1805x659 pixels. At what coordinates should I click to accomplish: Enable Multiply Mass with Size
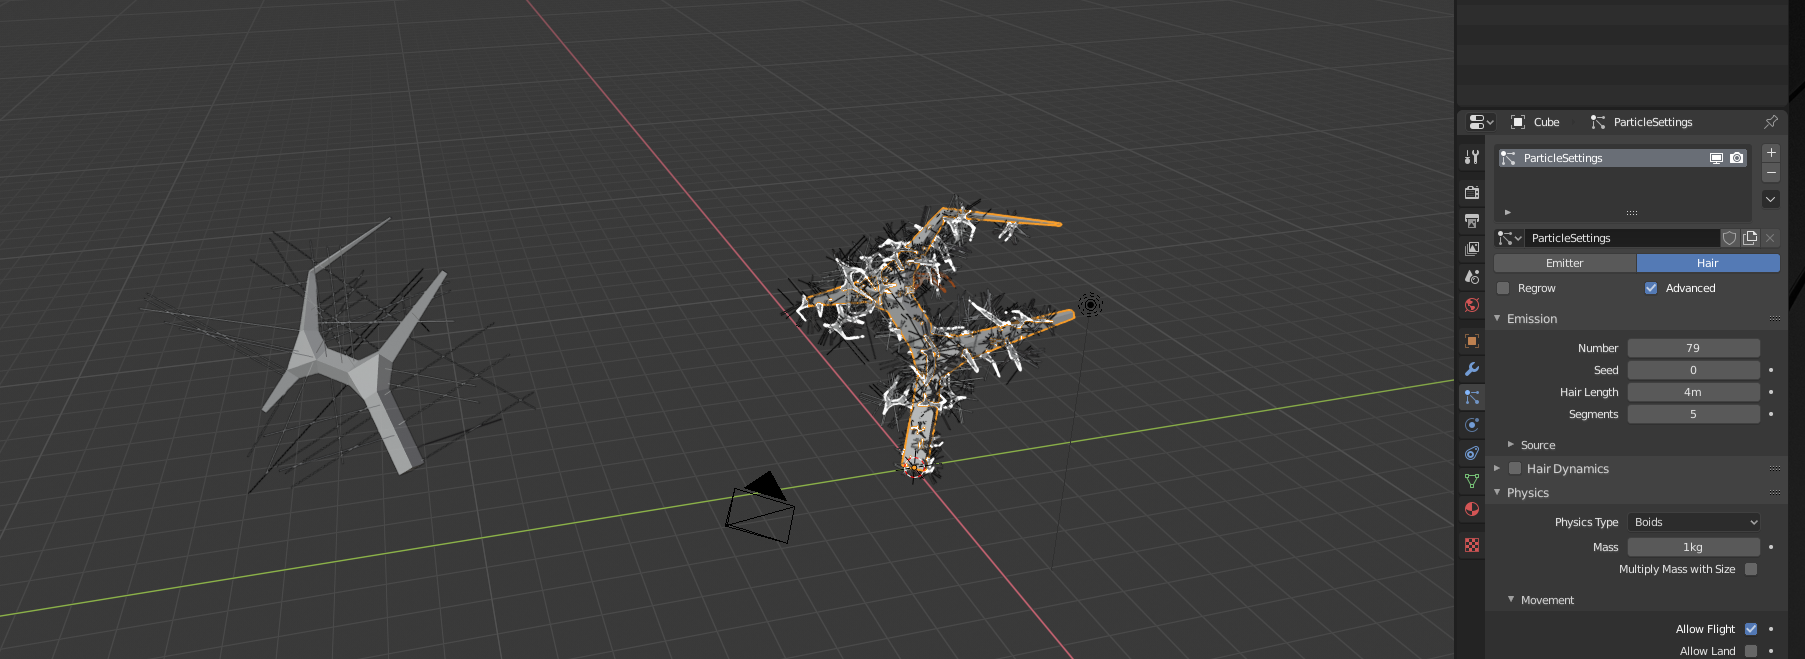click(x=1751, y=569)
